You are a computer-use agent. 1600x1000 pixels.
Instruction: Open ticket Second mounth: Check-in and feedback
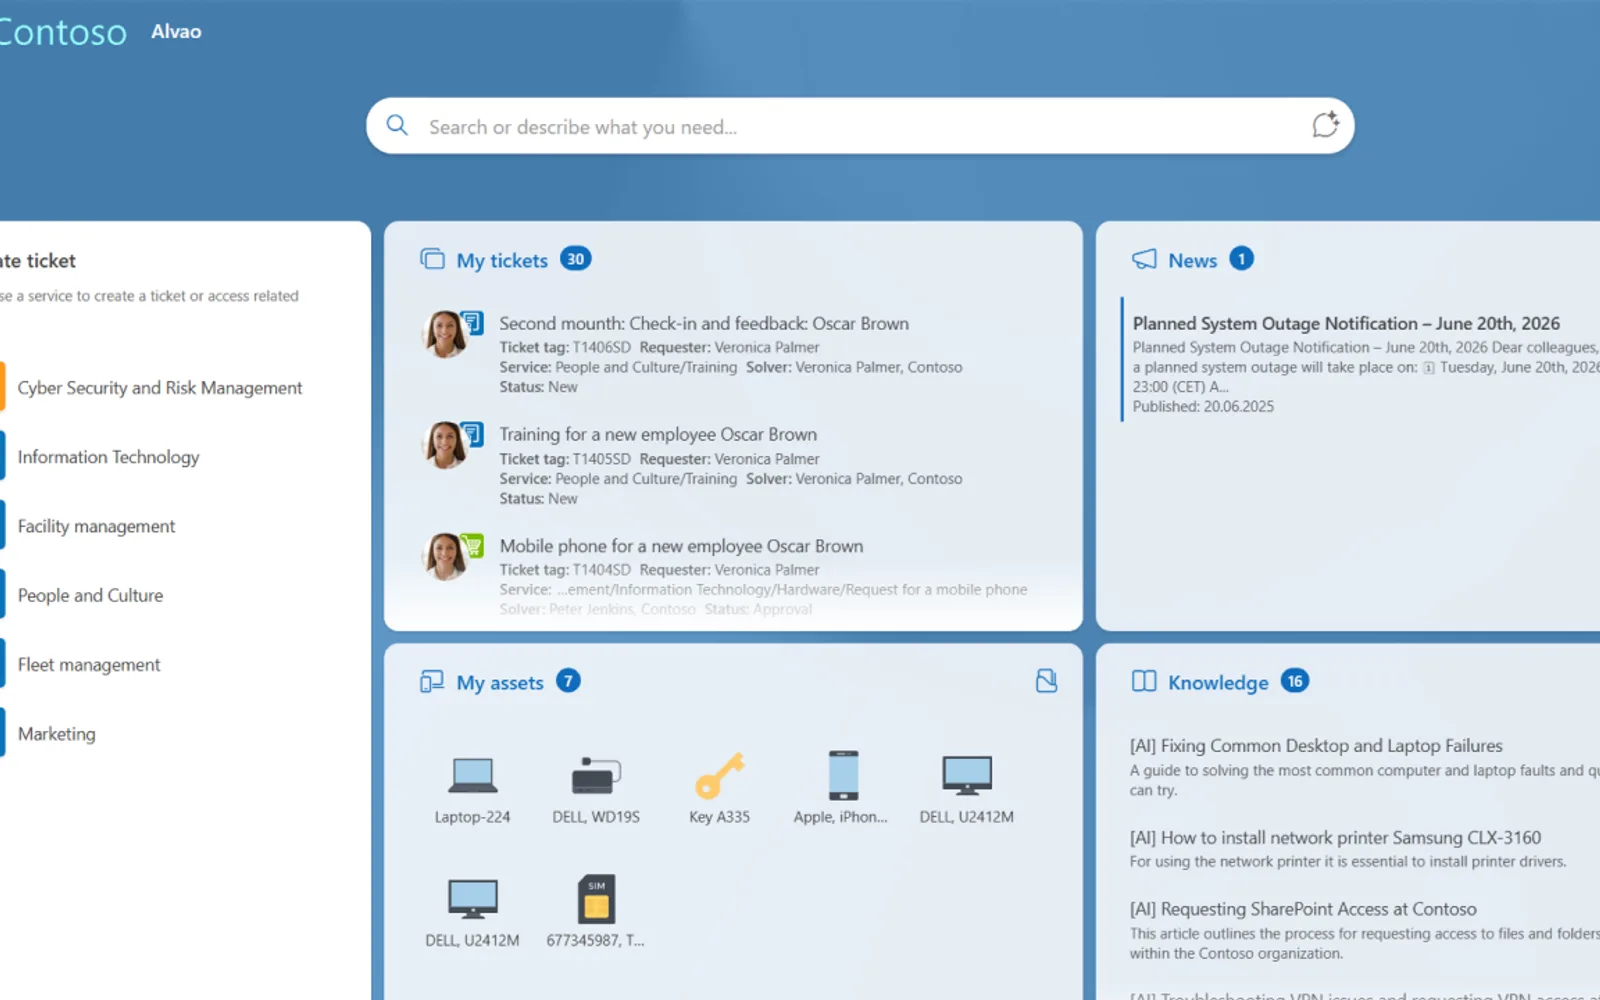click(704, 323)
